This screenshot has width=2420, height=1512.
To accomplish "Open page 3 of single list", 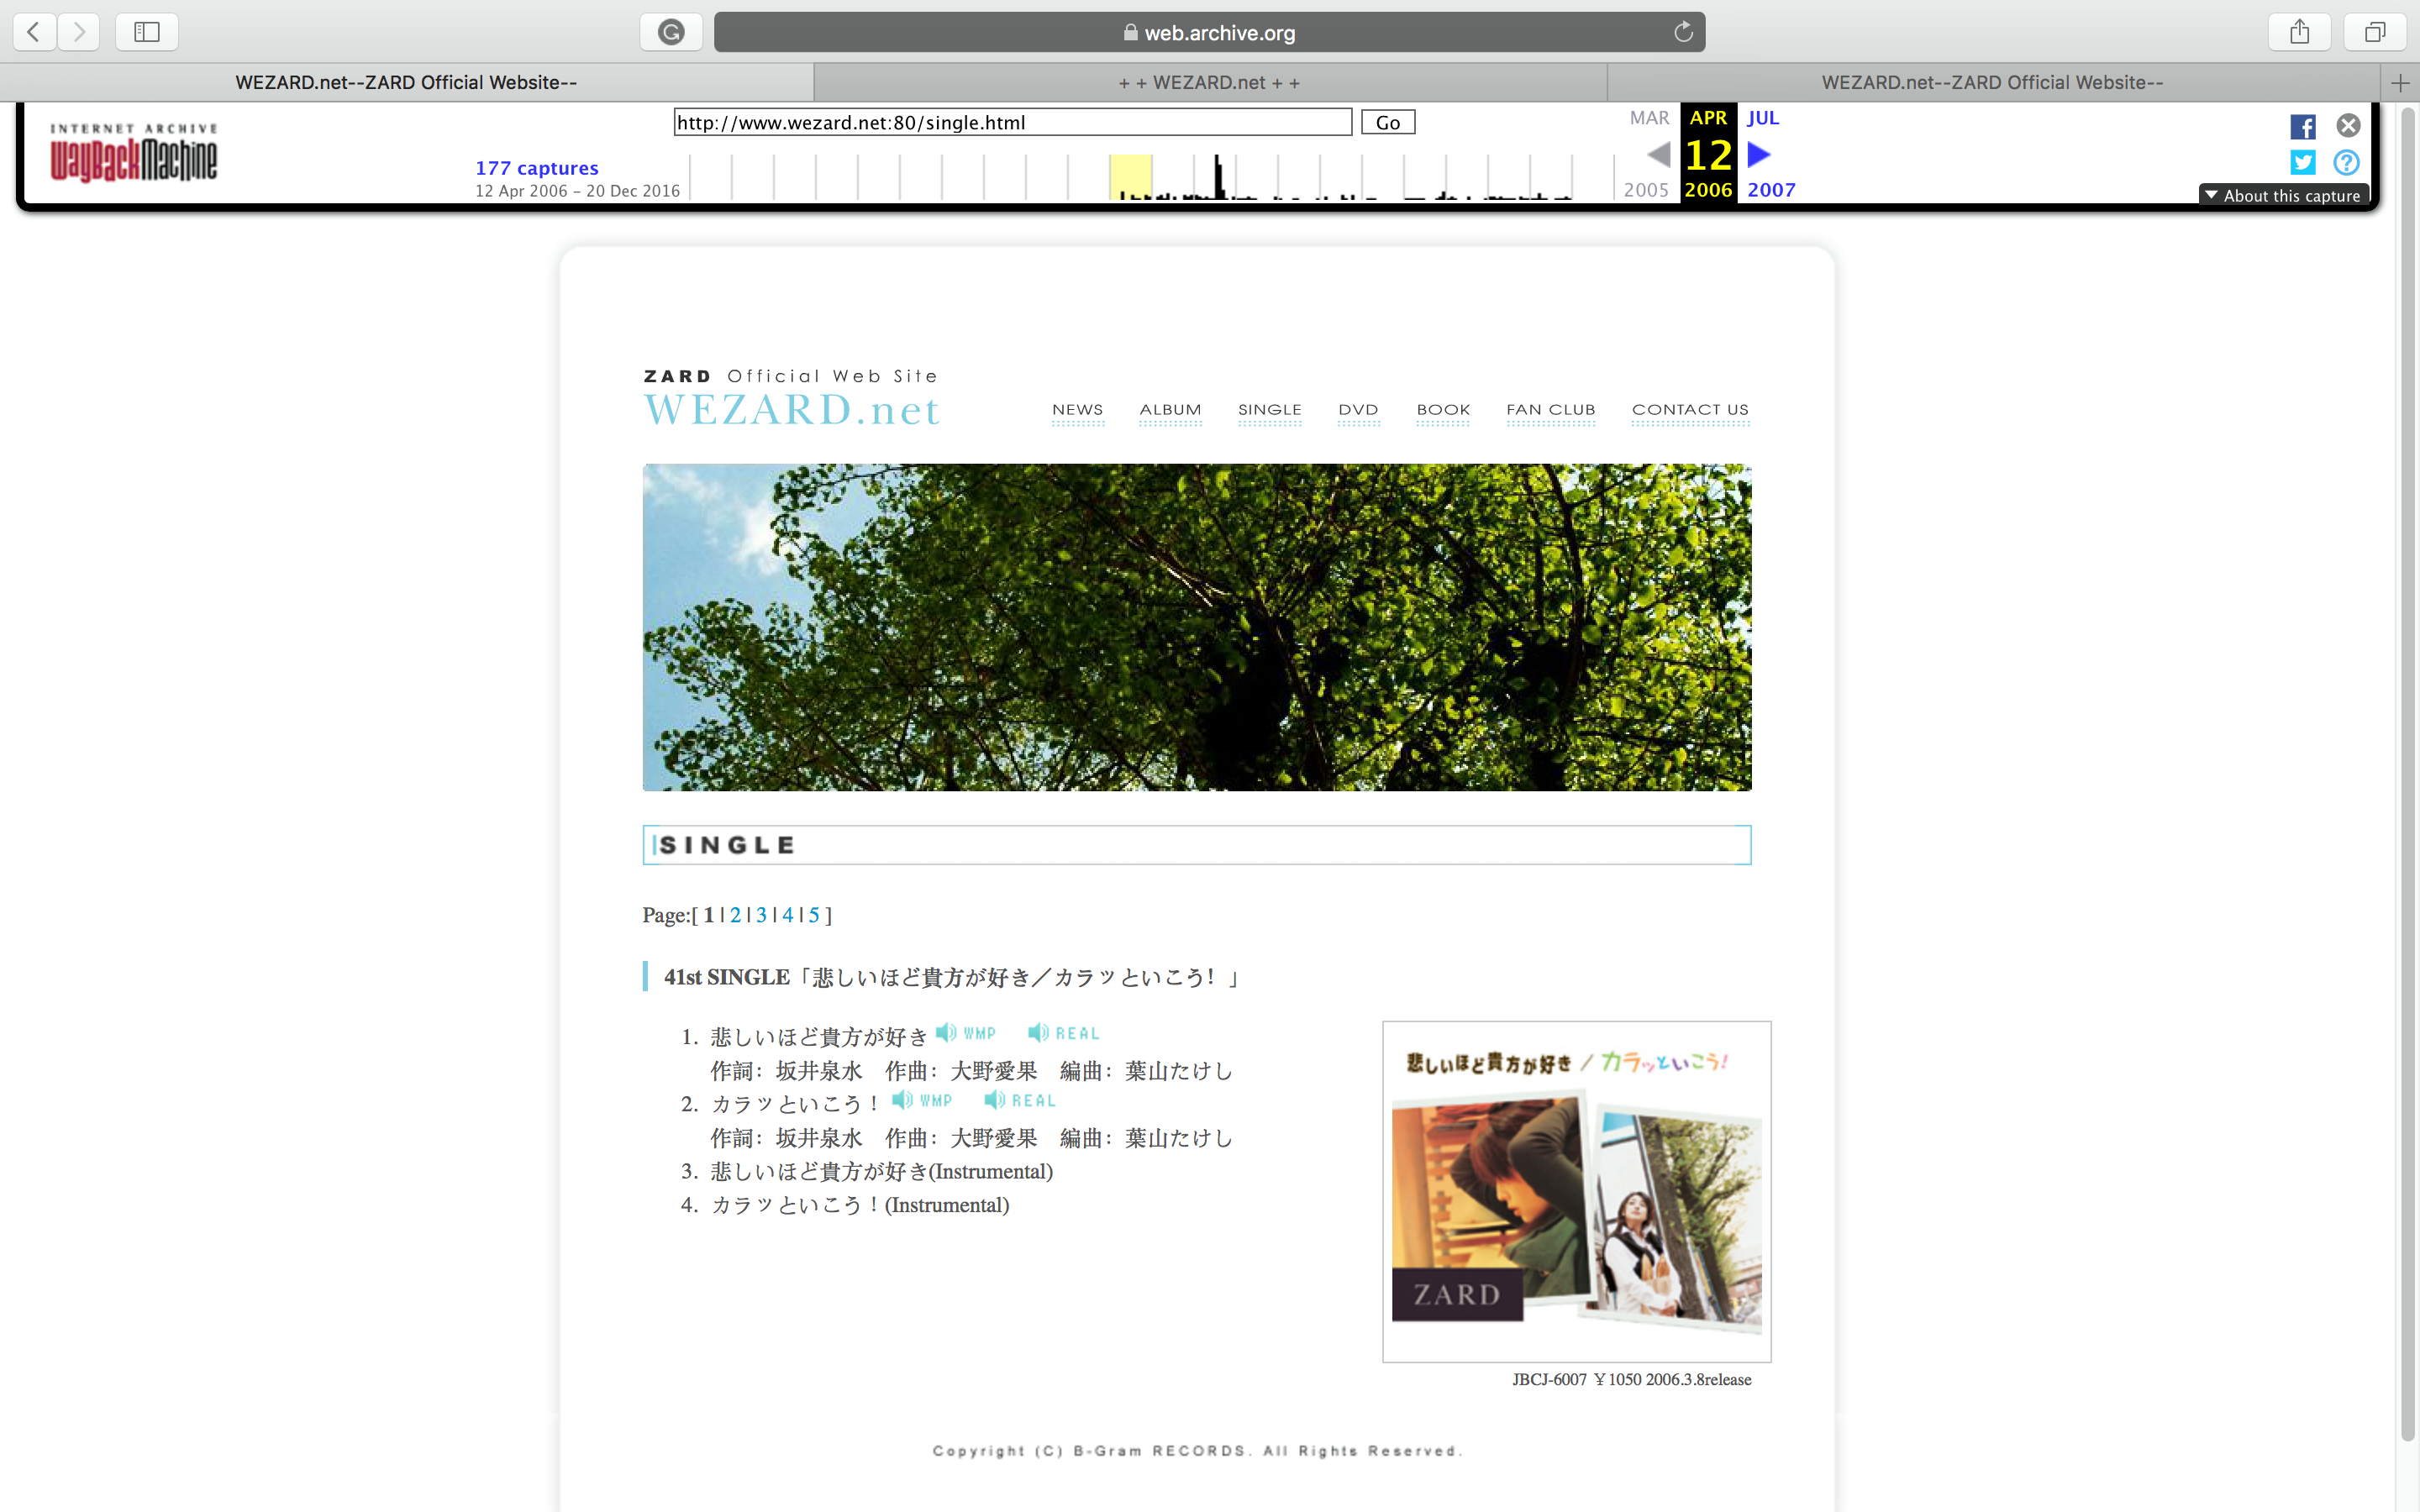I will click(x=761, y=914).
